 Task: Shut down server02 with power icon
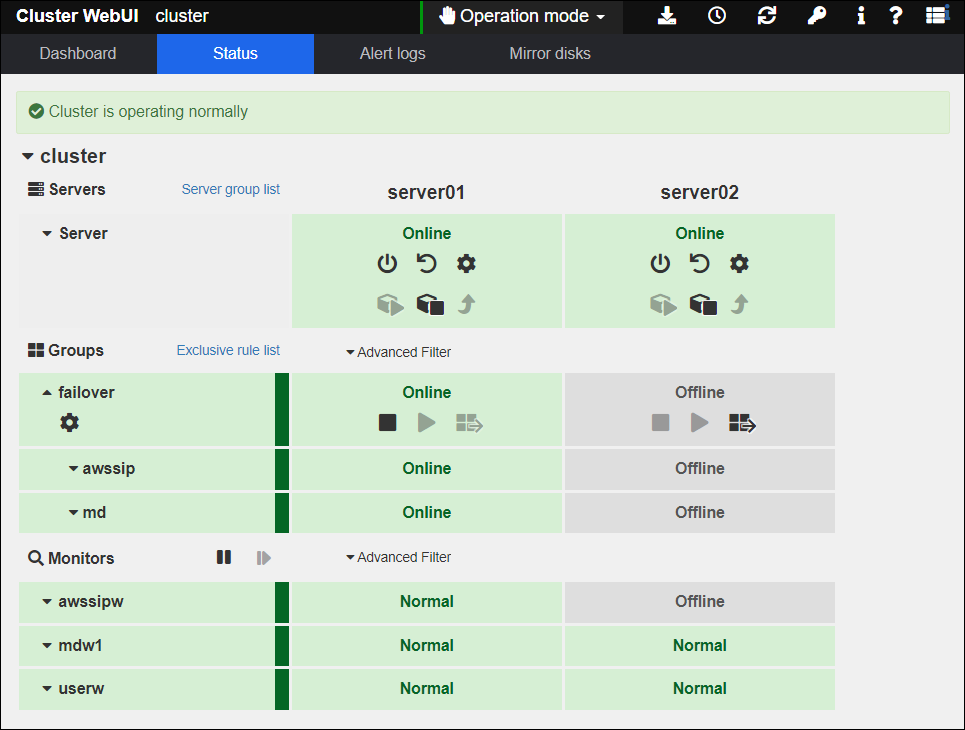tap(660, 263)
